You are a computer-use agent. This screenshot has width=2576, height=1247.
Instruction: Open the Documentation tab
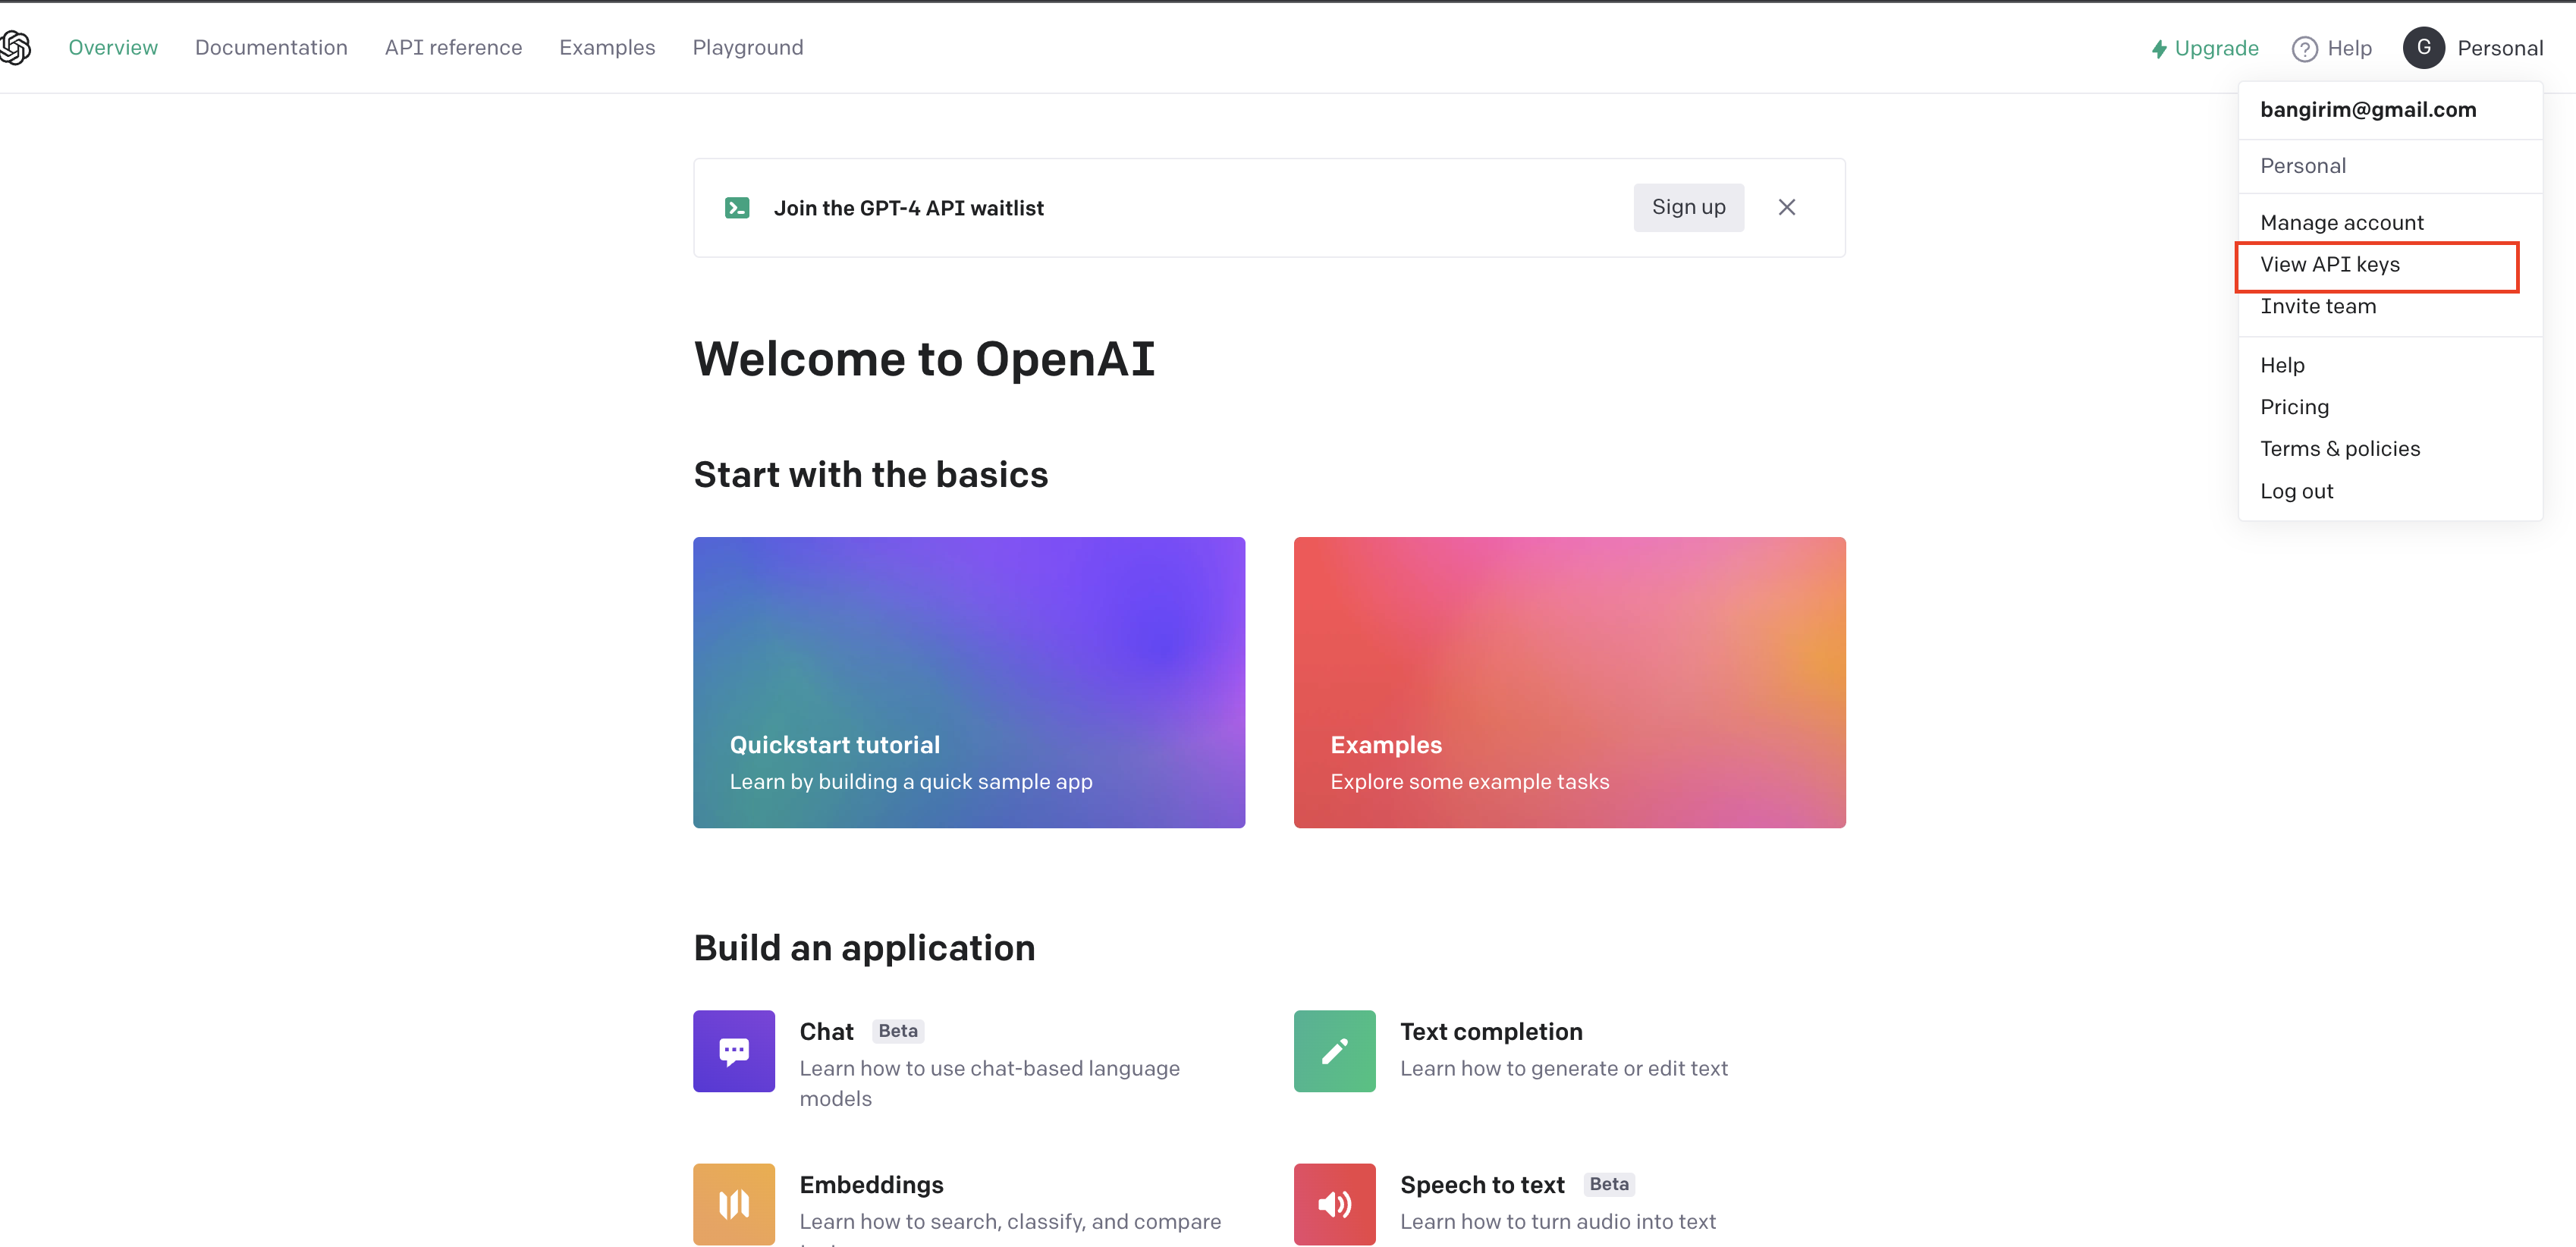click(271, 47)
